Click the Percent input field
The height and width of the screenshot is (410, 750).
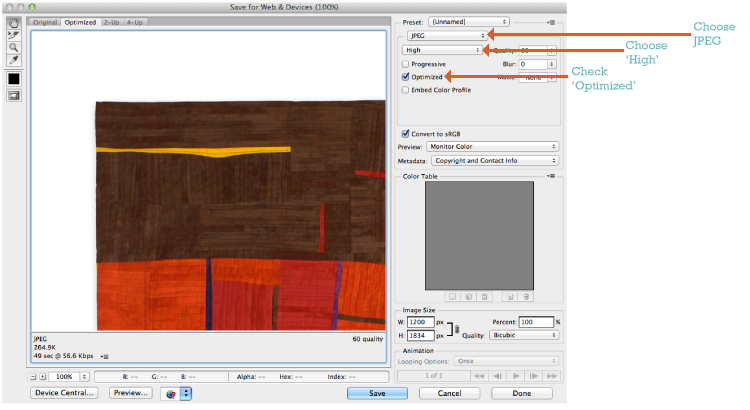(x=536, y=322)
